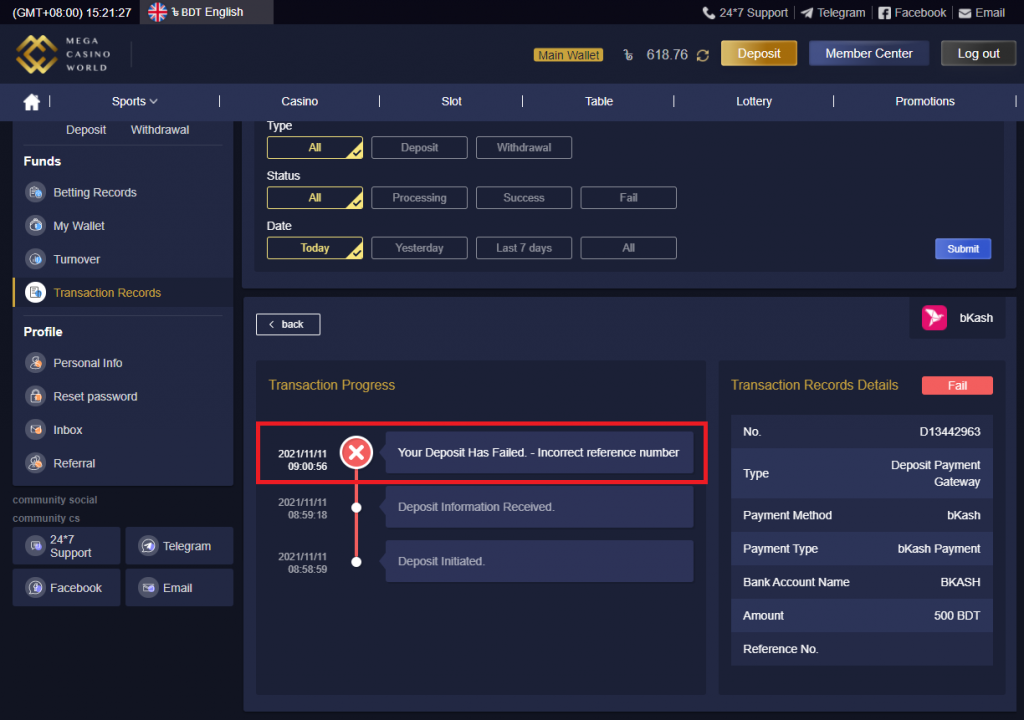Select the All status filter
The image size is (1024, 720).
[x=315, y=198]
